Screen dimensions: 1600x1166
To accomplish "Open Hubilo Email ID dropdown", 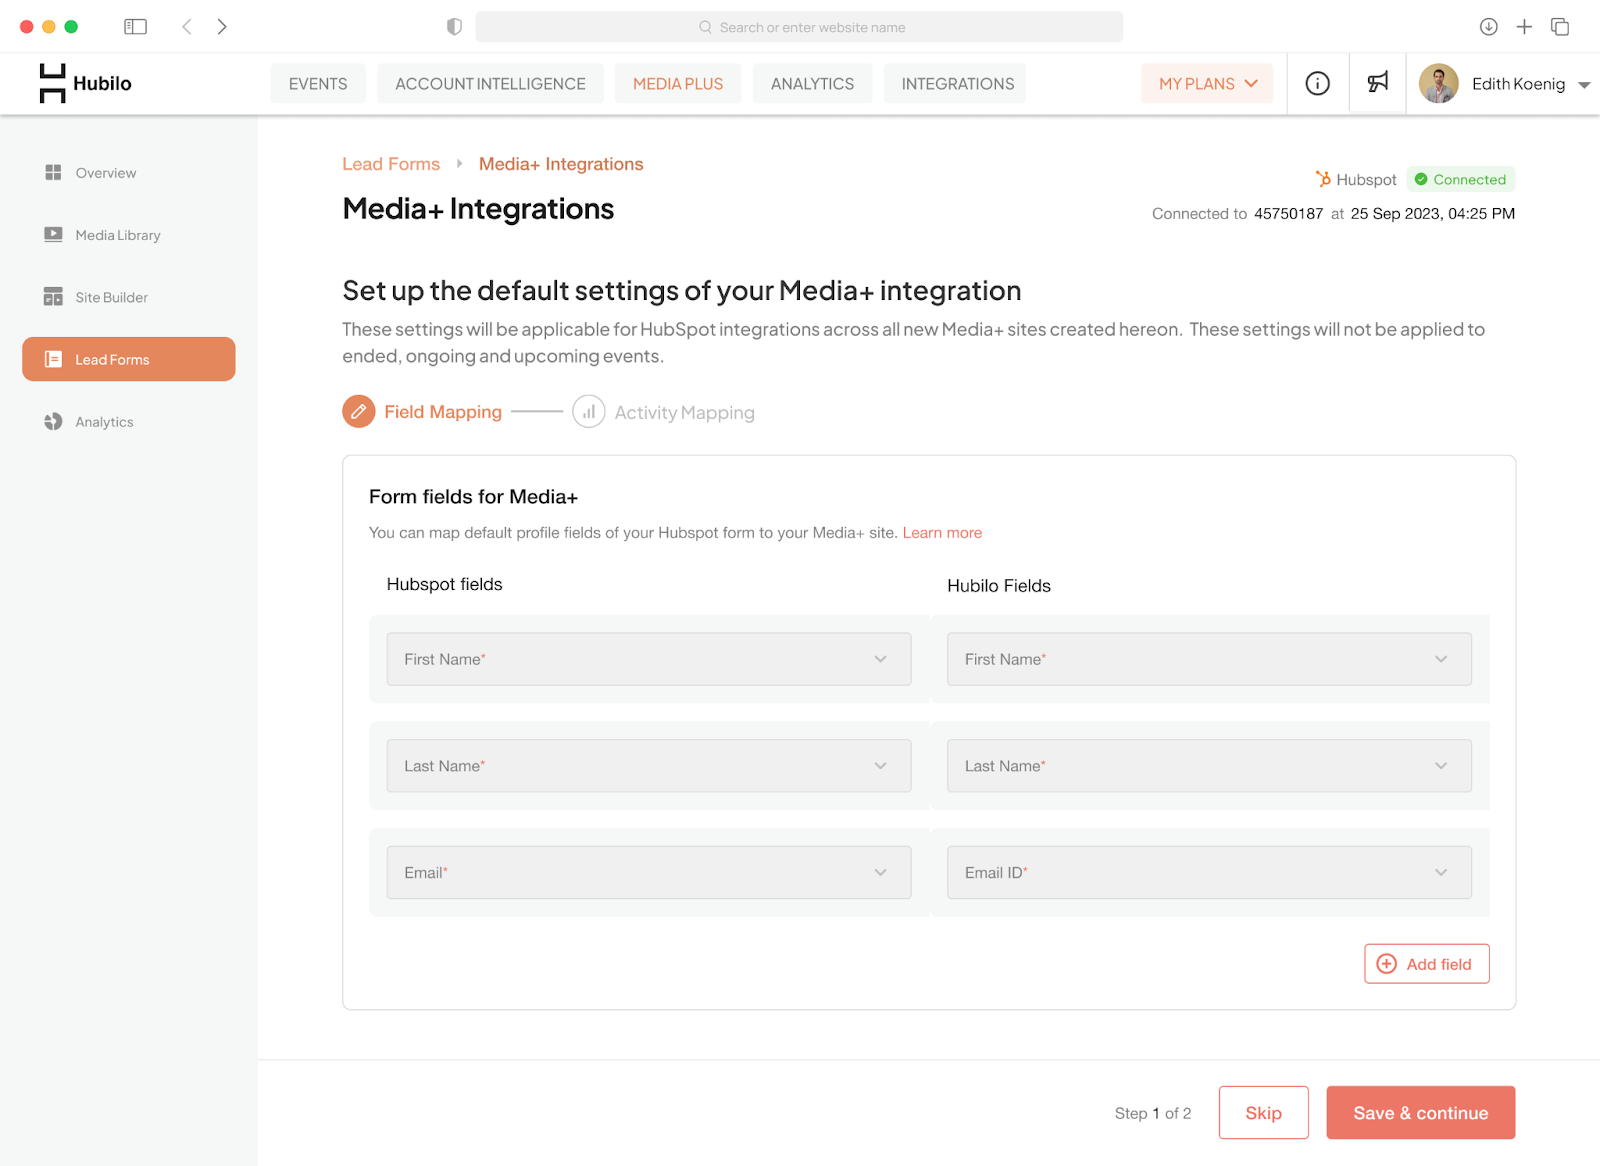I will [1209, 872].
